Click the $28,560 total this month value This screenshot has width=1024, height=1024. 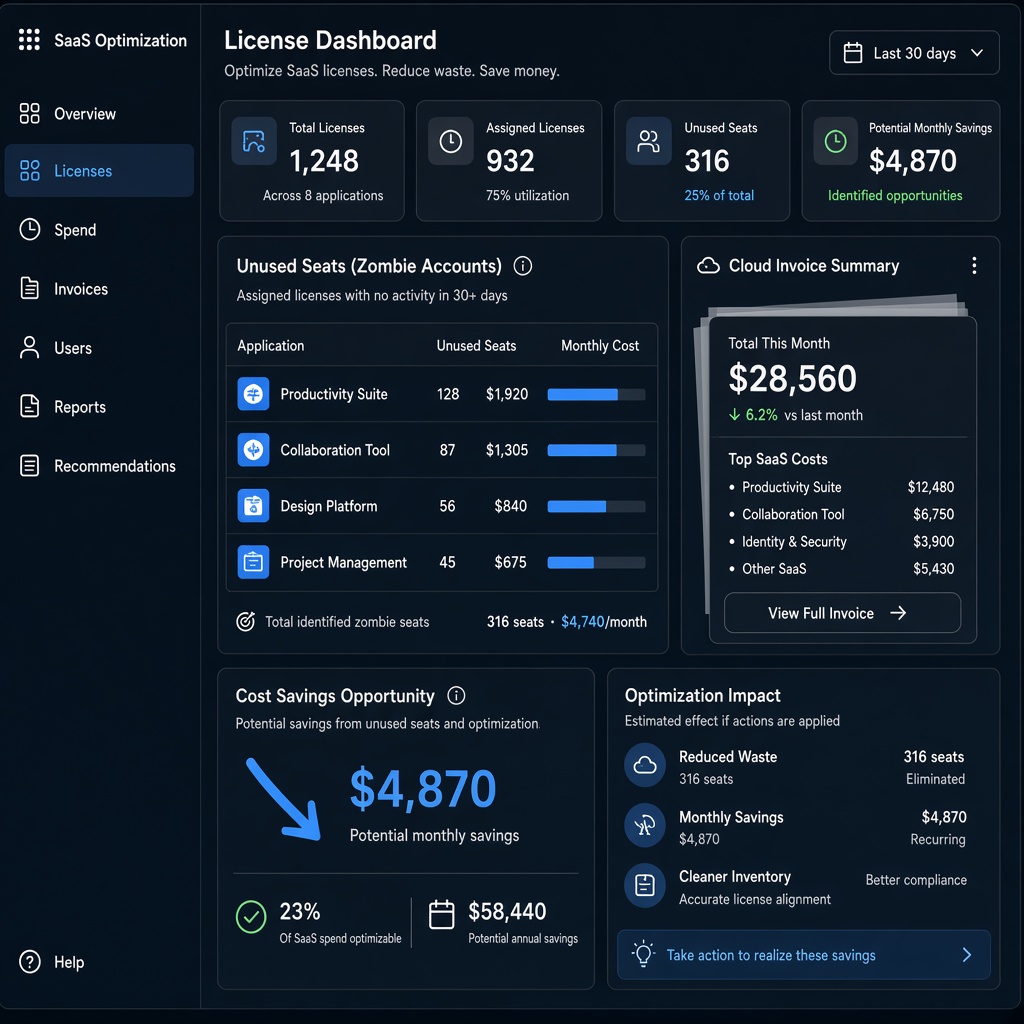pyautogui.click(x=792, y=378)
